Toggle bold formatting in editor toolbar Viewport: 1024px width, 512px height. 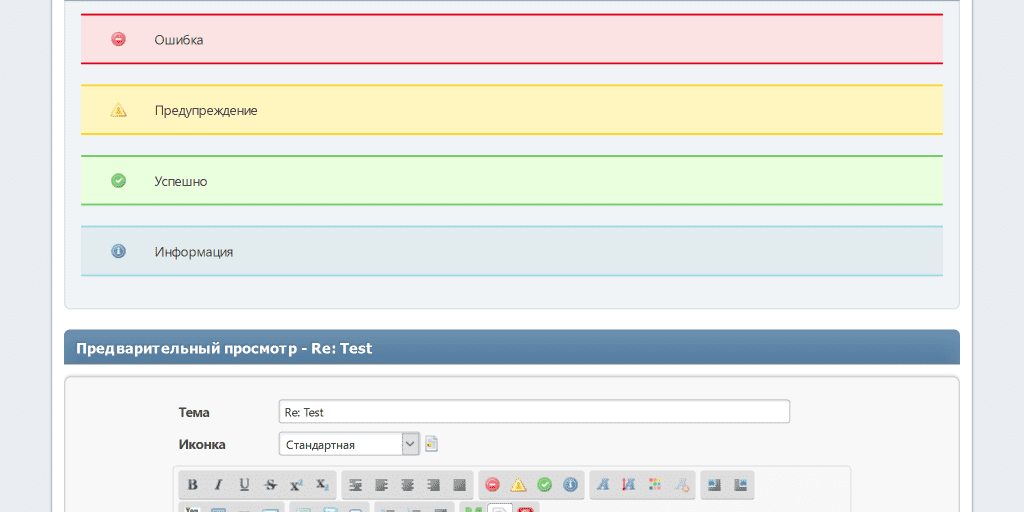point(193,485)
